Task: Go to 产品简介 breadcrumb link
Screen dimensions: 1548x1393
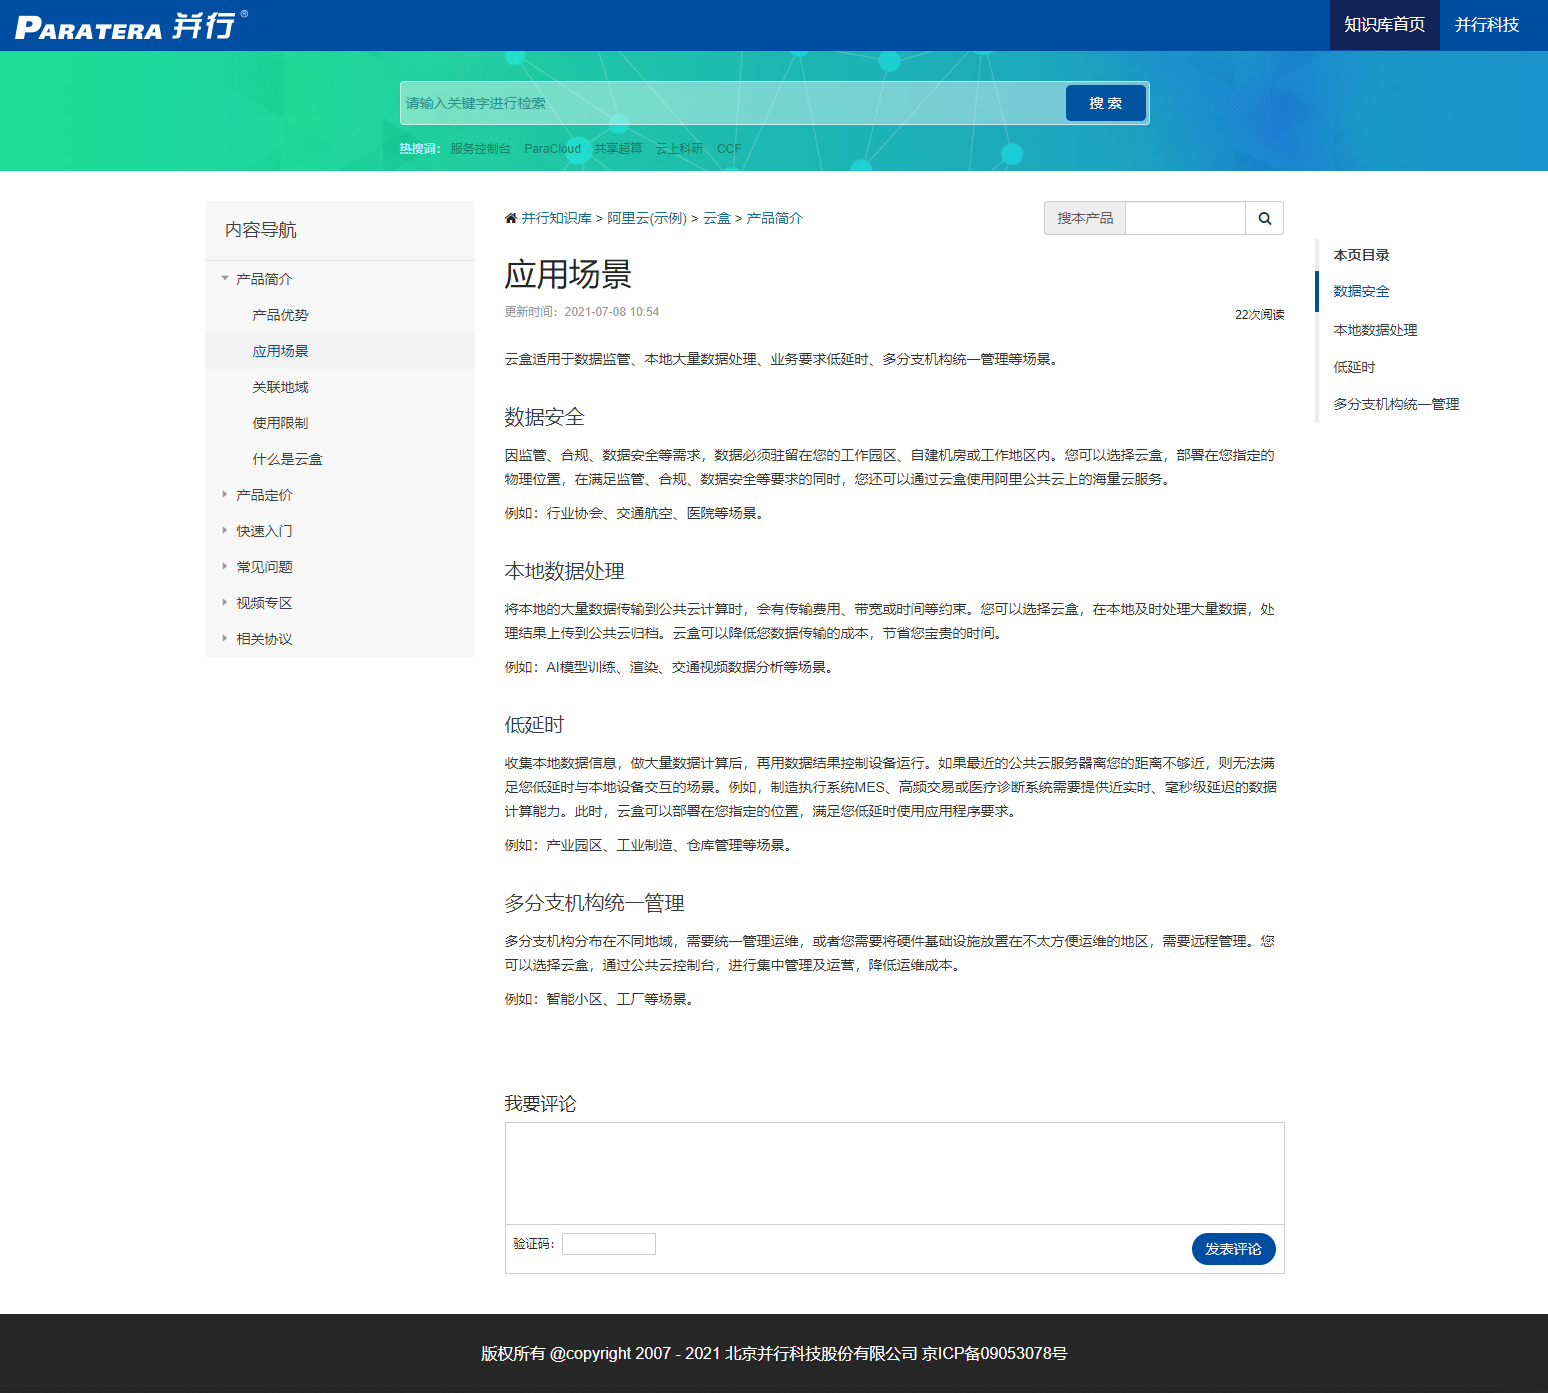Action: click(774, 218)
